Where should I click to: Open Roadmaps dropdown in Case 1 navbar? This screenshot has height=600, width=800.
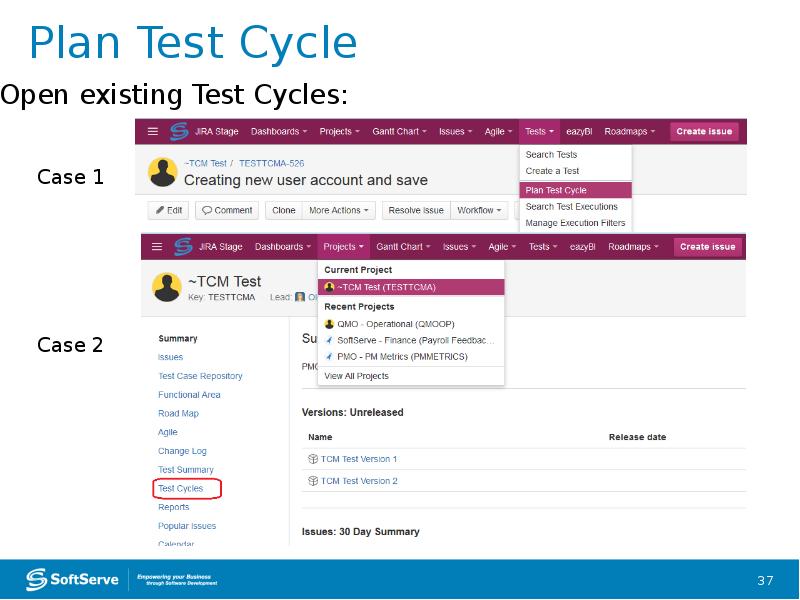pyautogui.click(x=630, y=132)
